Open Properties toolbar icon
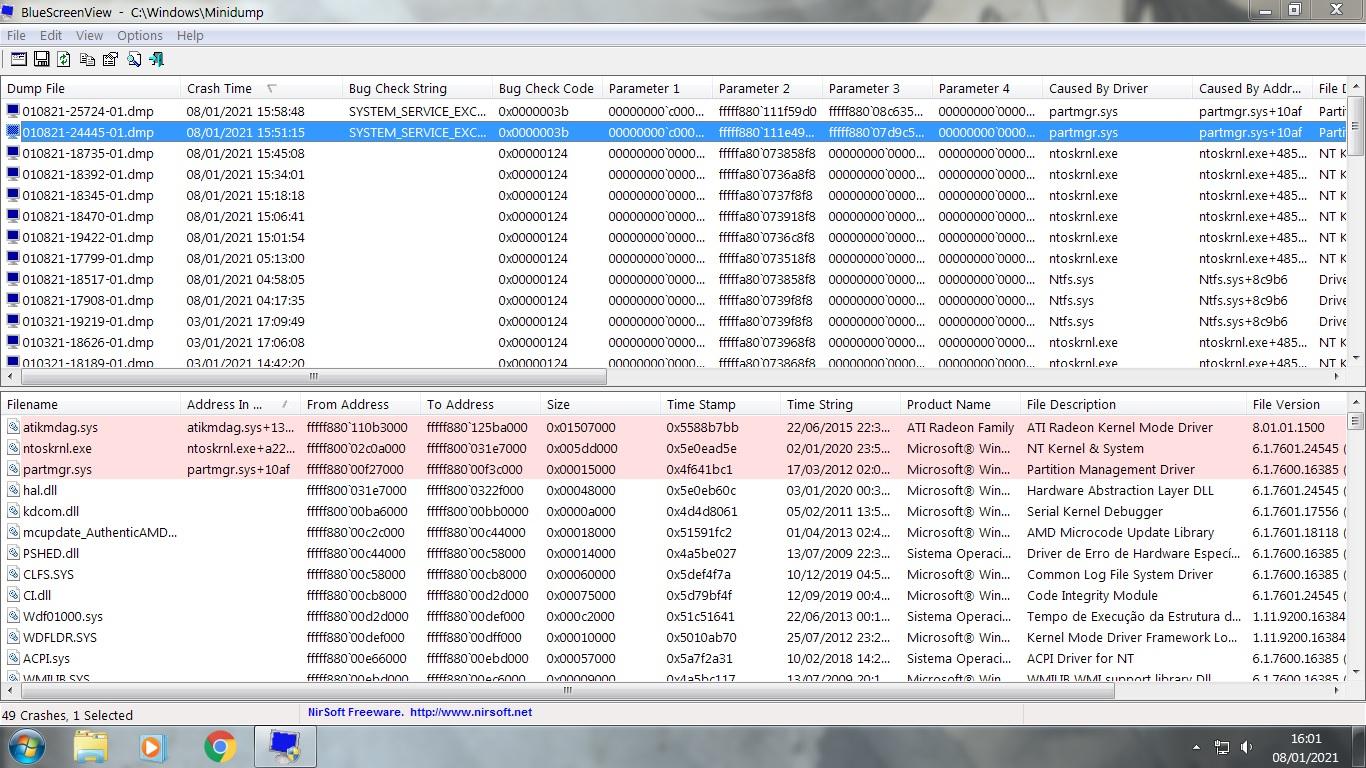The image size is (1366, 768). (110, 59)
